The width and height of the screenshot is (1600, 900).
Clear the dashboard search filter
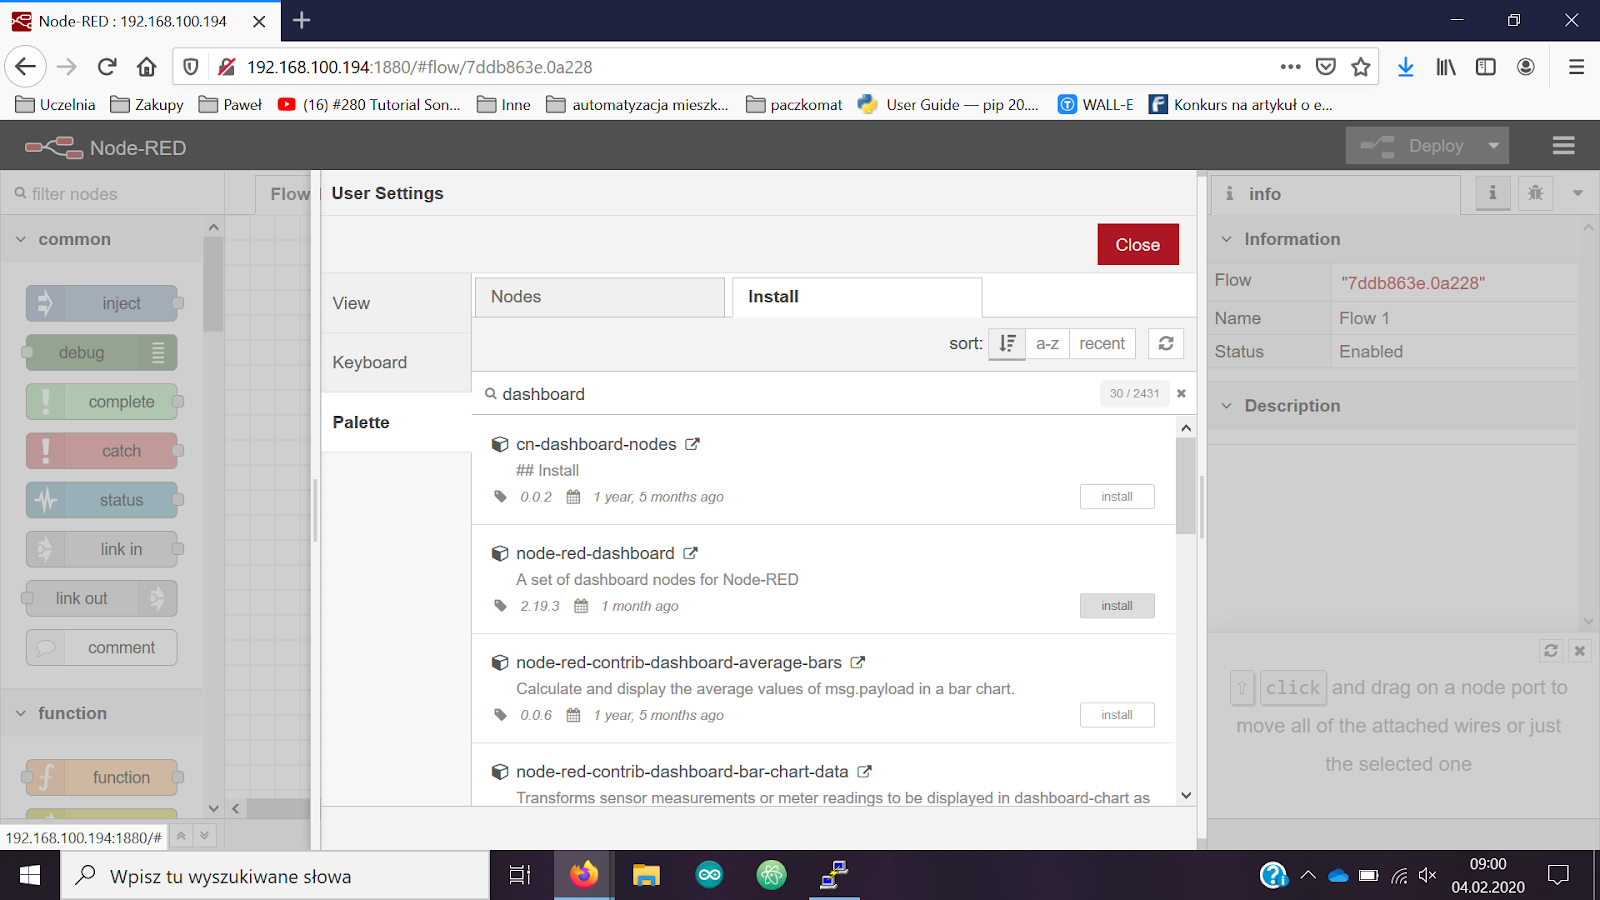pos(1181,393)
